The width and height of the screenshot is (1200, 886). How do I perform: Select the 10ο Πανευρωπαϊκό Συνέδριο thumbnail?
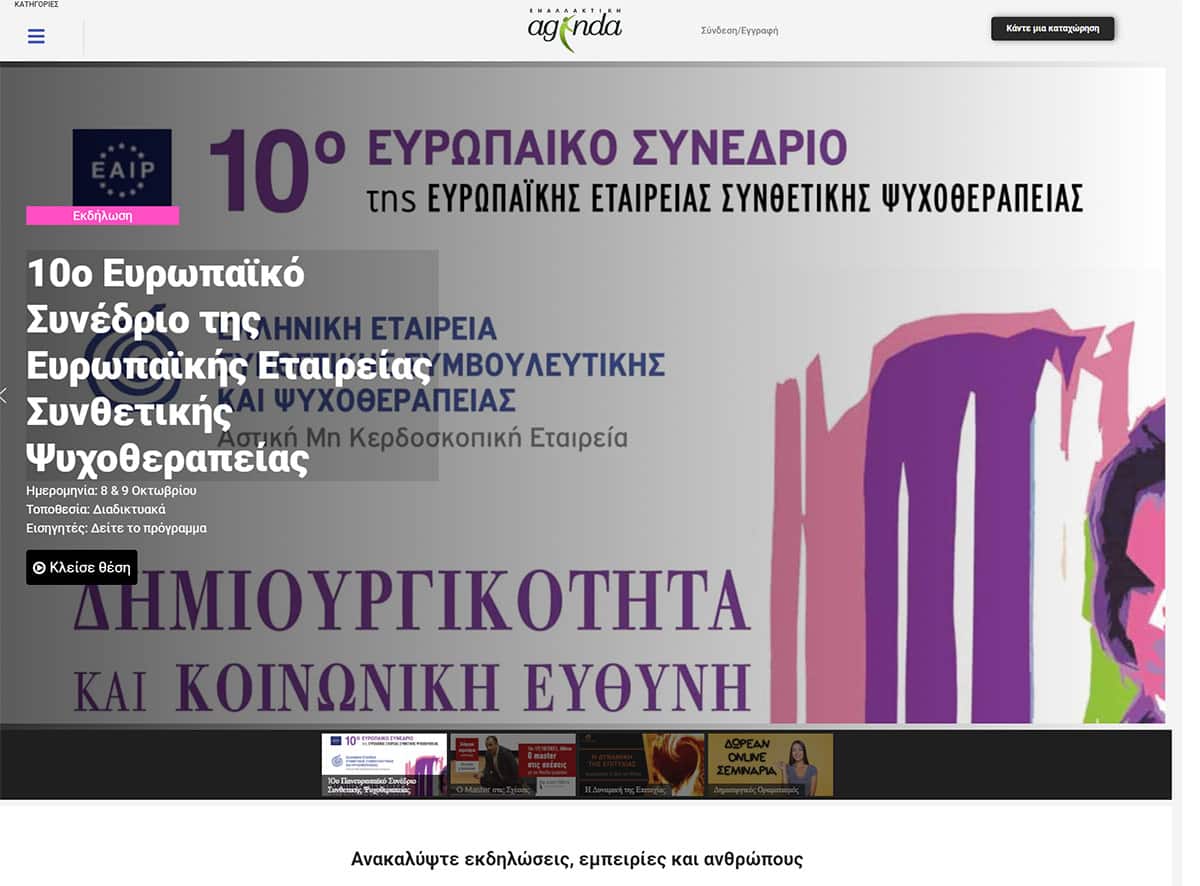pos(384,765)
